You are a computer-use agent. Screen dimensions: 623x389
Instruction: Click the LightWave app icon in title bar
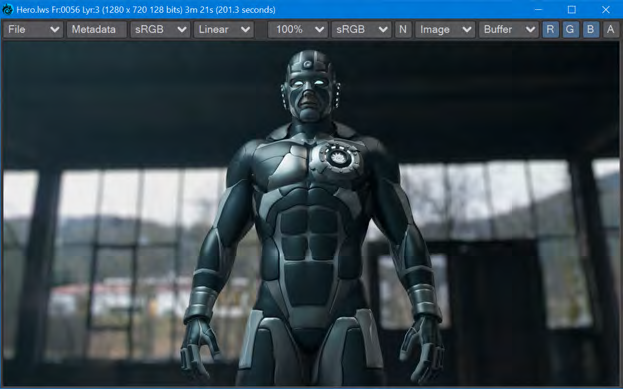[x=8, y=10]
